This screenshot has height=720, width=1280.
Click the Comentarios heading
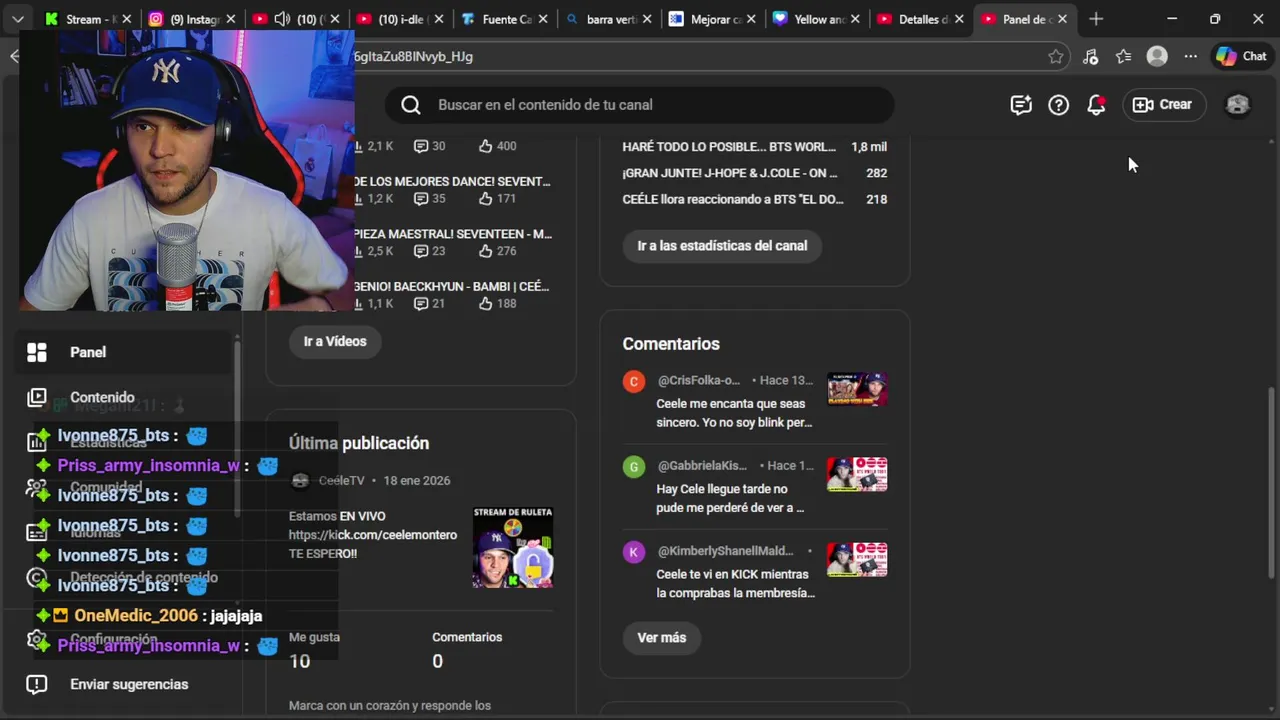click(x=671, y=344)
